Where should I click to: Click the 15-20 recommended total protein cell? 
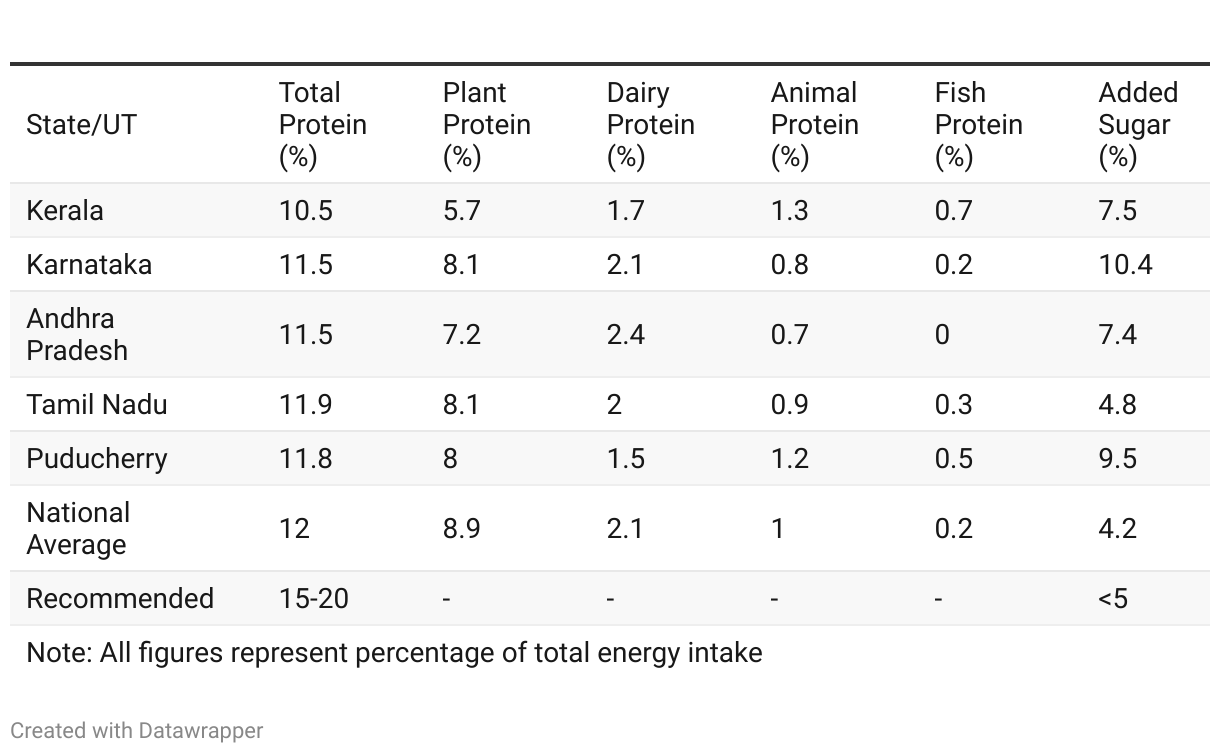tap(314, 599)
